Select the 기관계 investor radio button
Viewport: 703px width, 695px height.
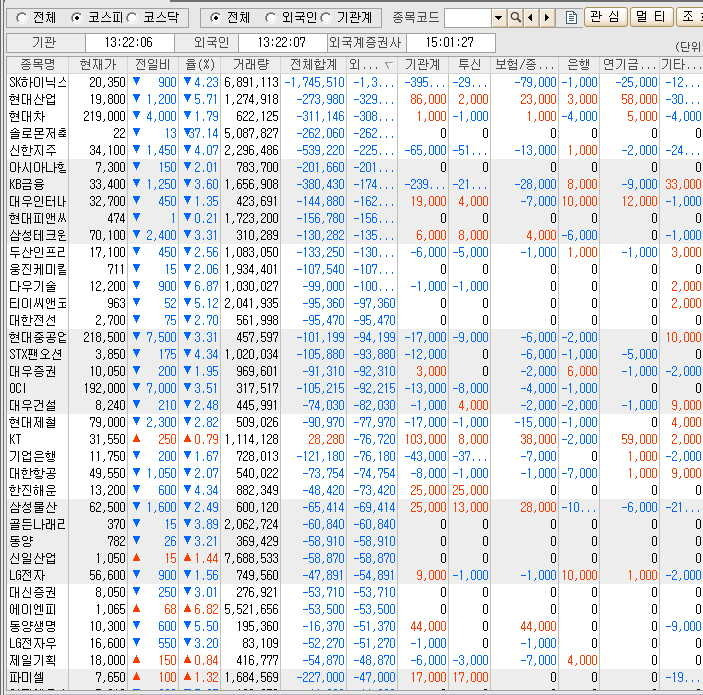click(325, 17)
